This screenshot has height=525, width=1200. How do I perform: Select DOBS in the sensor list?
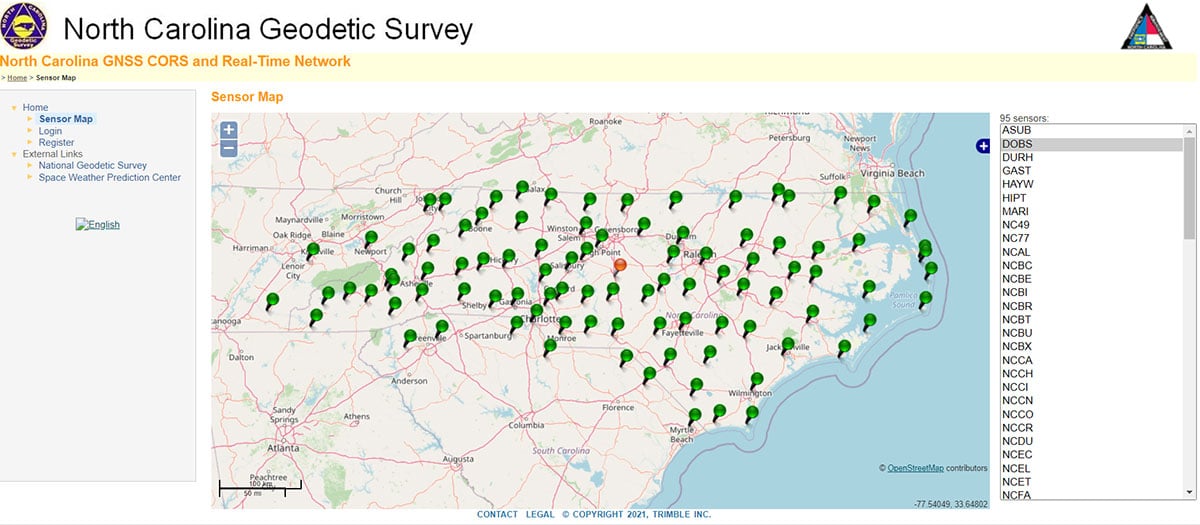coord(1091,144)
